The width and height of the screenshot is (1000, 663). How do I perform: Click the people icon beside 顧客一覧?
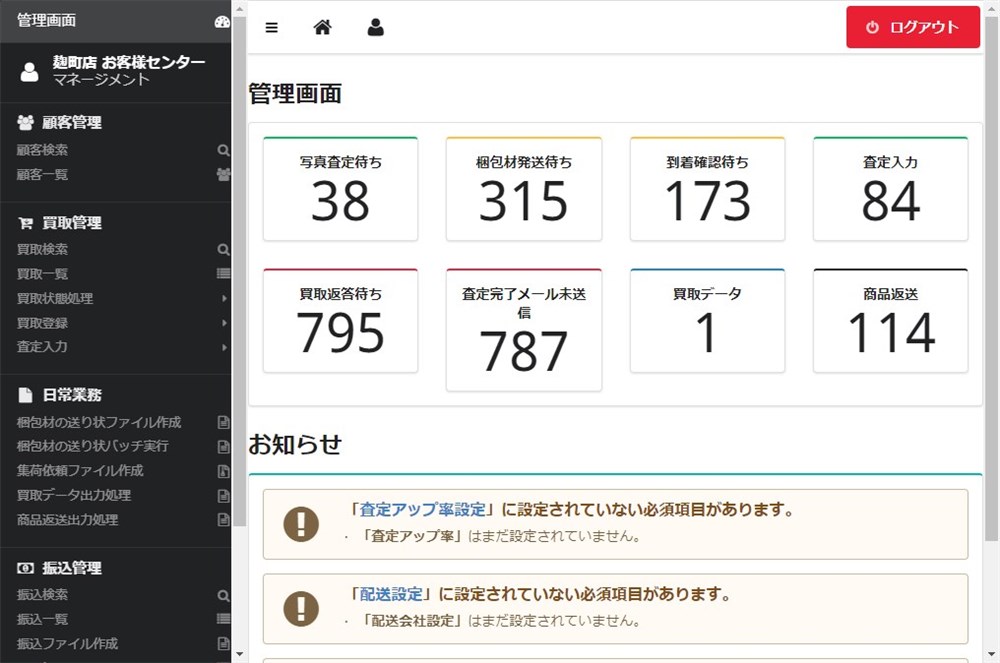point(222,175)
